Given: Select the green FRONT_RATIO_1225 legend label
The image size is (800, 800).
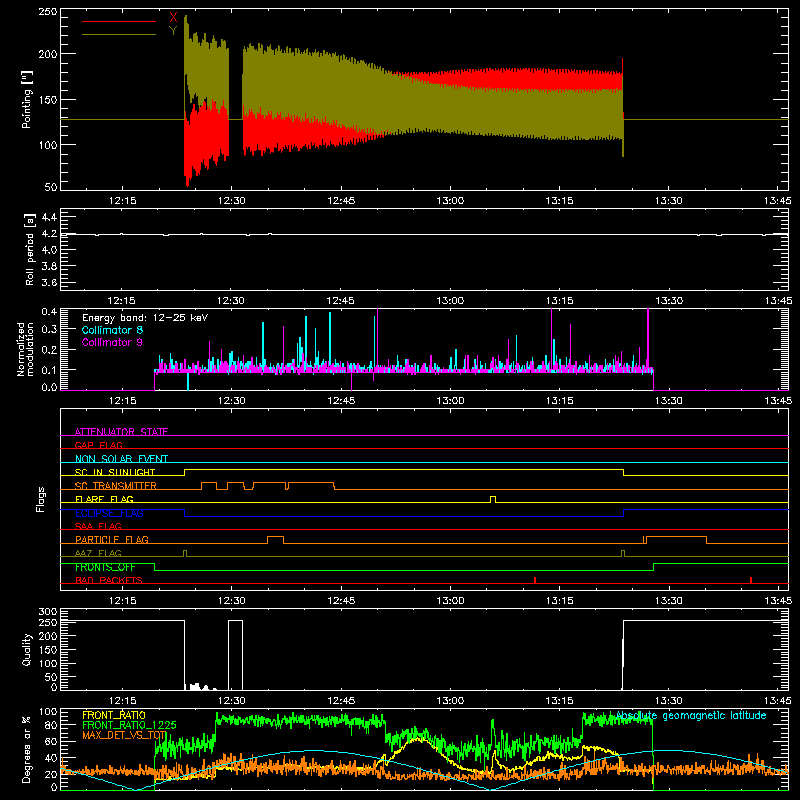Looking at the screenshot, I should (x=129, y=725).
